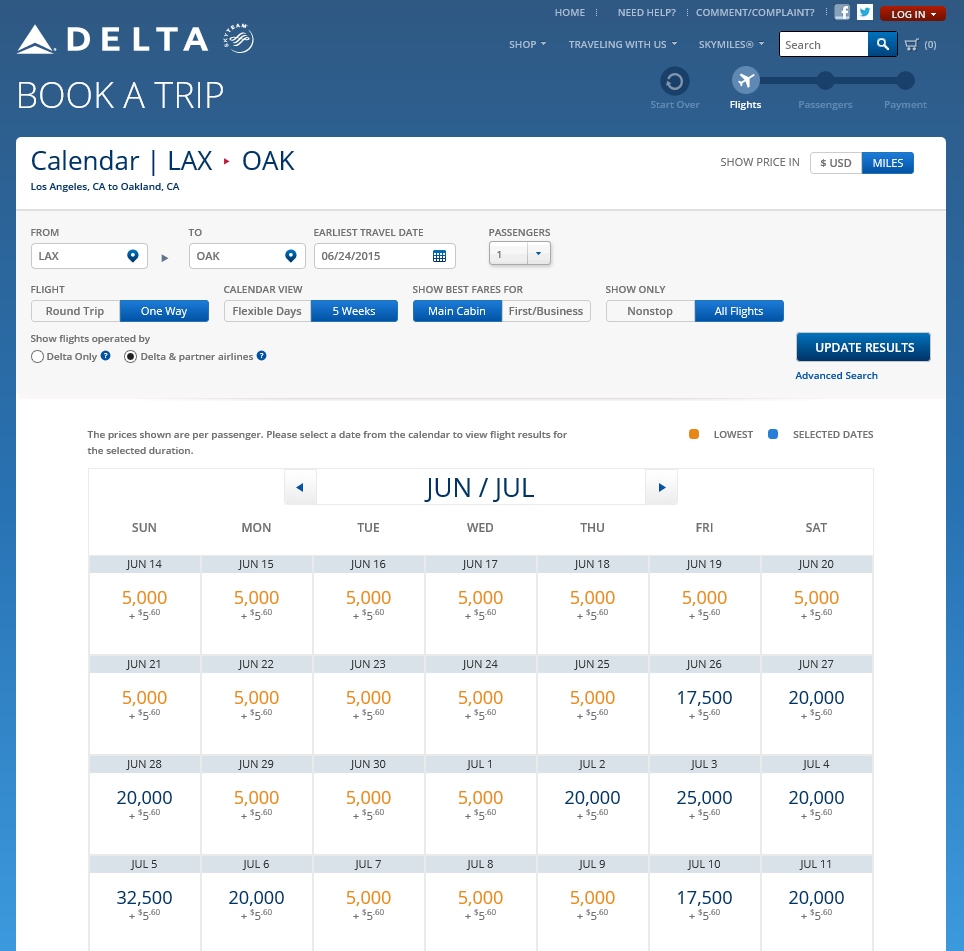Open Delta's Twitter page icon
964x951 pixels.
coord(865,13)
